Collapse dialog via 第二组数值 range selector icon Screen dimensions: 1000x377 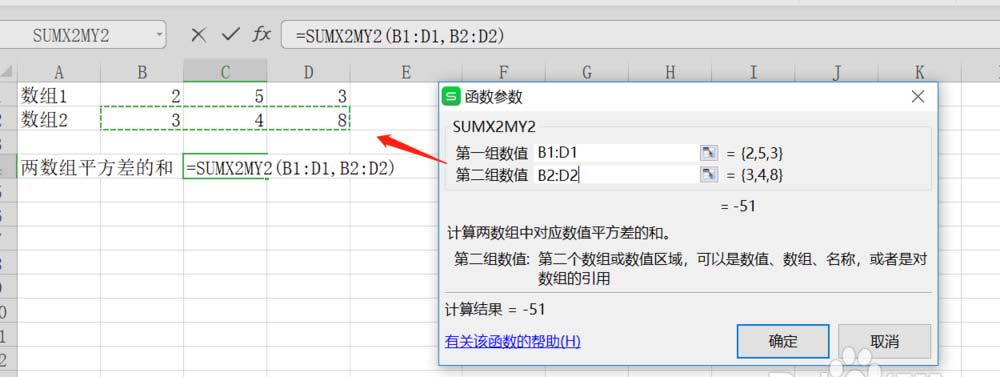click(x=709, y=175)
